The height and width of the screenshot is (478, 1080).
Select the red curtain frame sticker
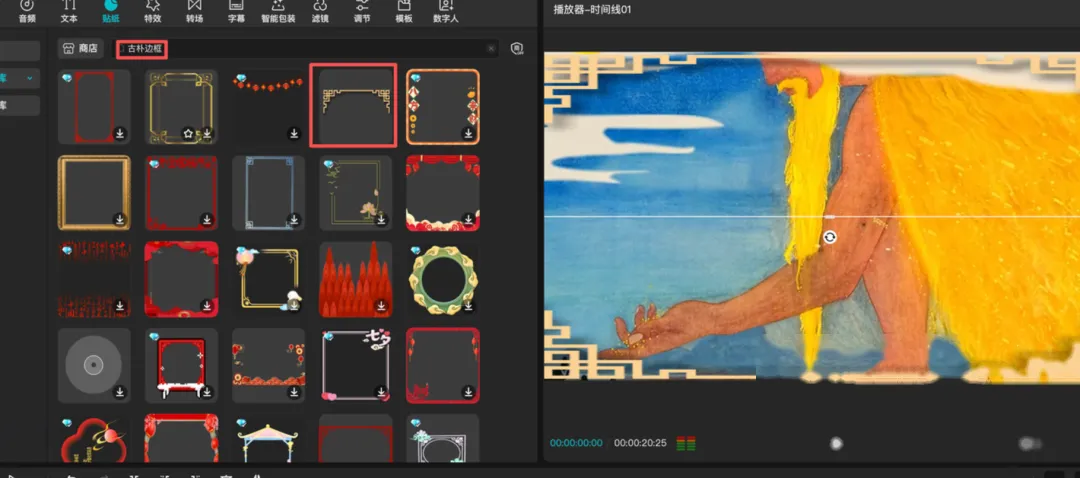coord(182,439)
